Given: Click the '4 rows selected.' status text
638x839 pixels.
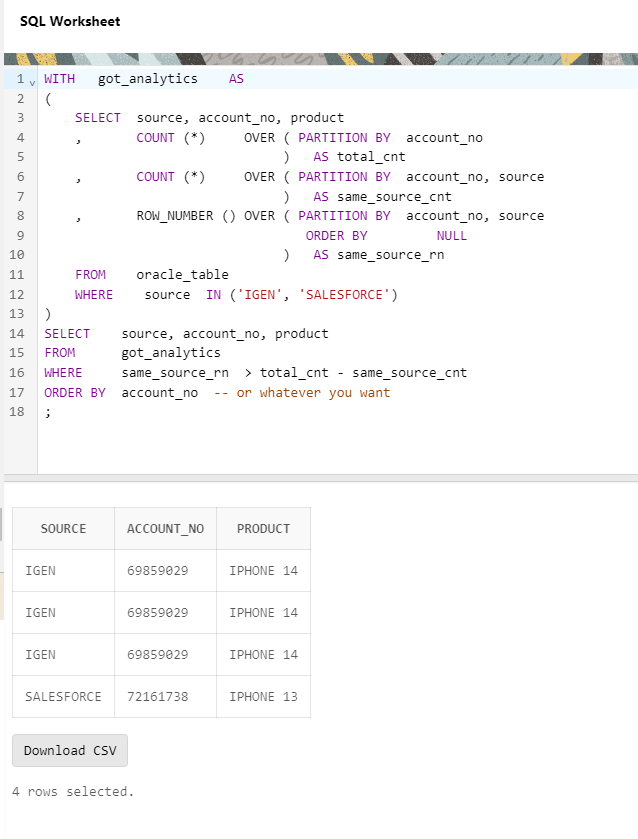Looking at the screenshot, I should [x=72, y=791].
